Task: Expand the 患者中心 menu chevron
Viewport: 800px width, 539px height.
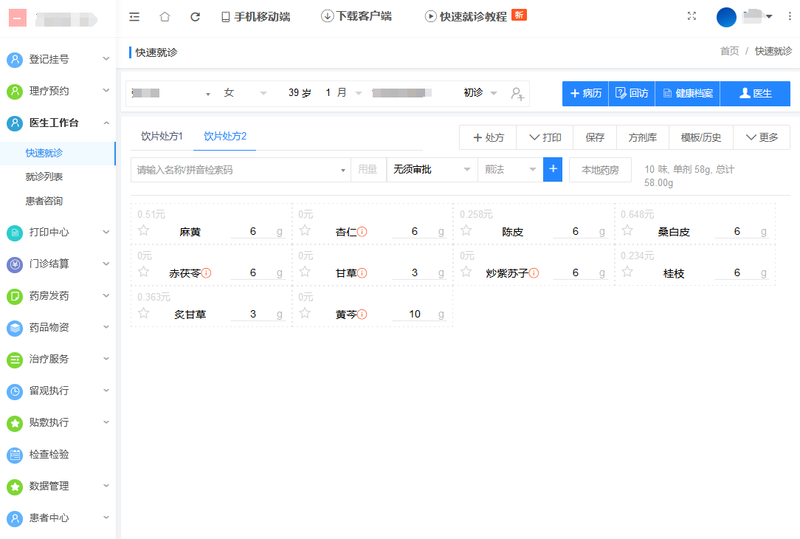Action: pos(106,517)
